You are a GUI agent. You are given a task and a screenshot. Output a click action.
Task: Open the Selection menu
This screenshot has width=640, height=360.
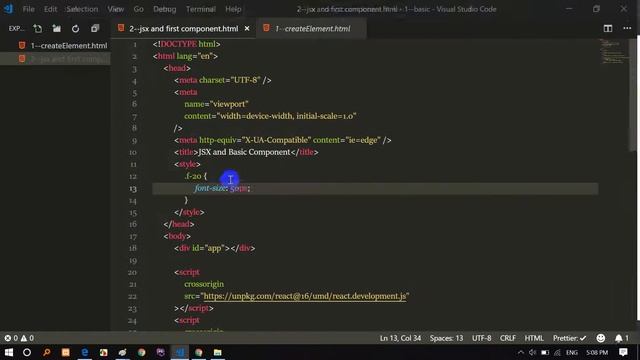click(x=82, y=9)
